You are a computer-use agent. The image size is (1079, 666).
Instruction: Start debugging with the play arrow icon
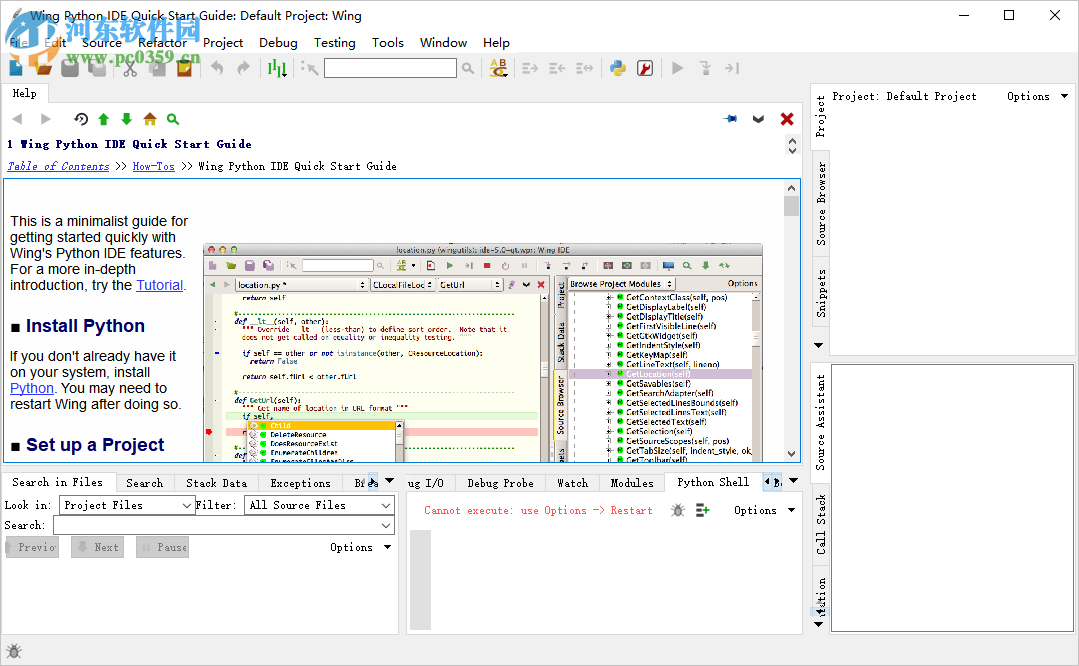(x=678, y=68)
